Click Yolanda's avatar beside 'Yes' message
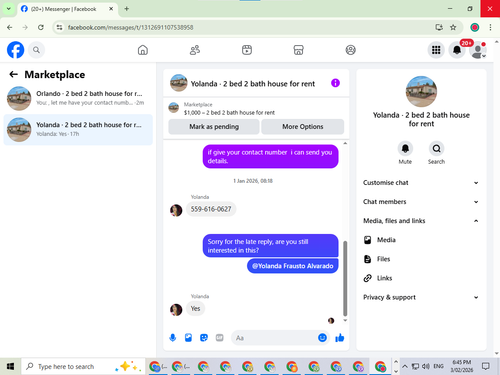The height and width of the screenshot is (375, 500). (176, 310)
